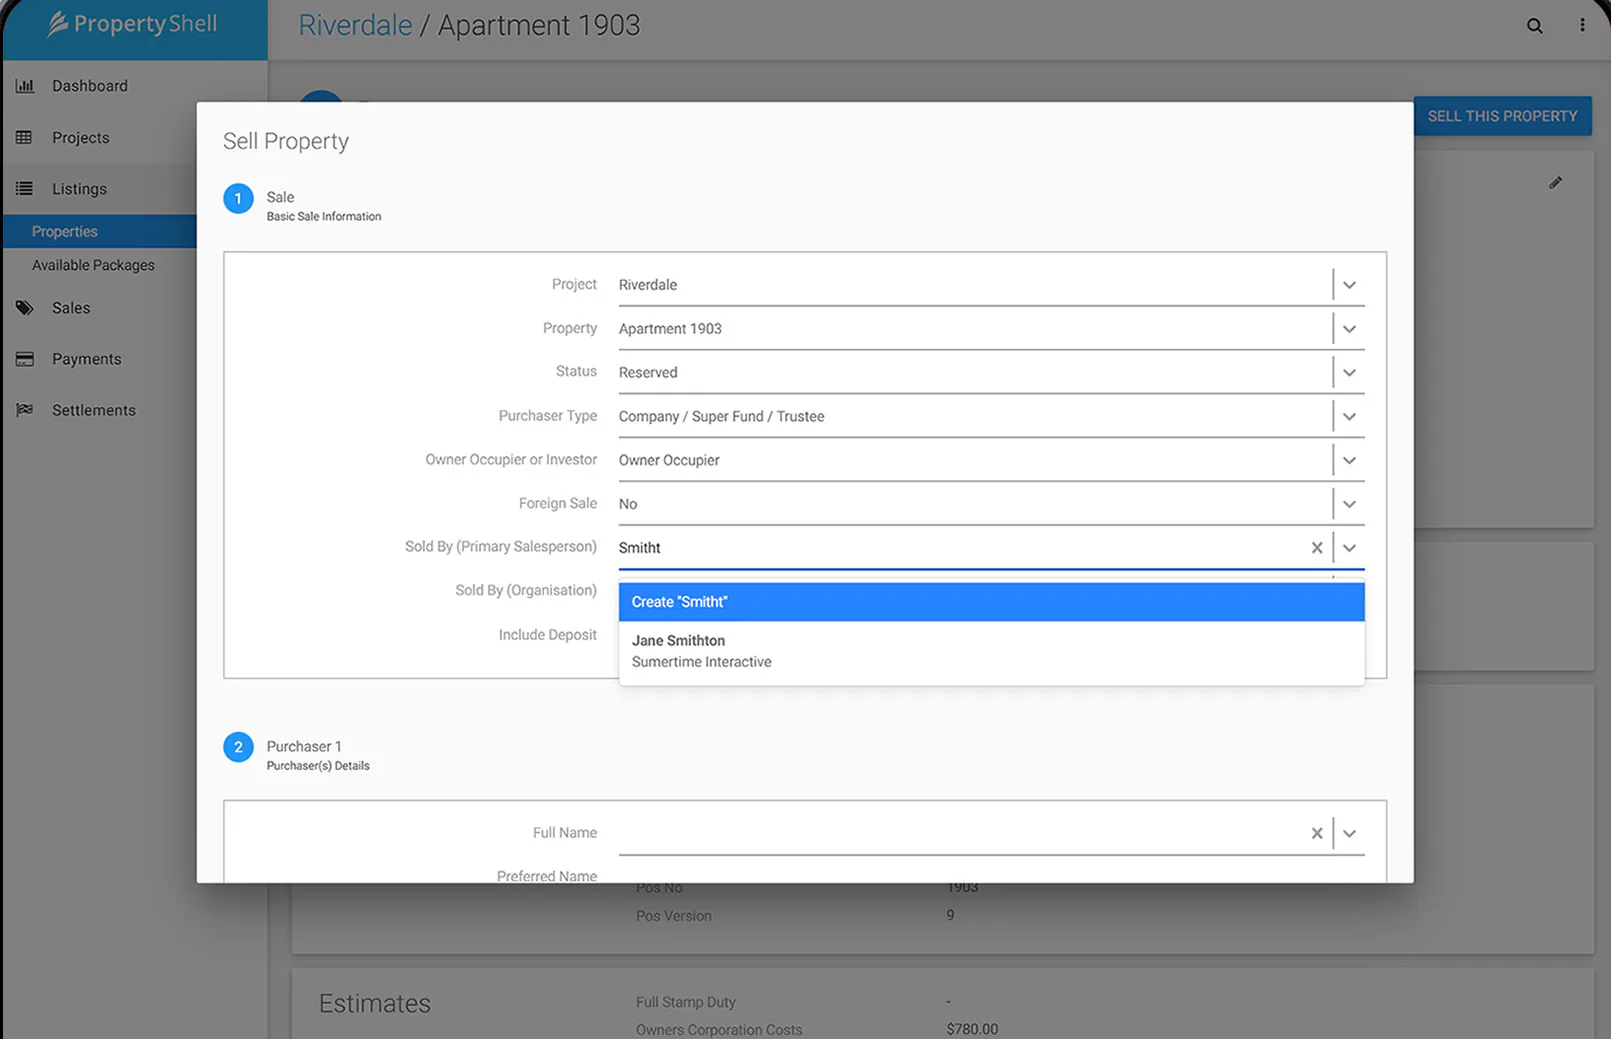Open Projects in the sidebar
Image resolution: width=1611 pixels, height=1039 pixels.
(x=81, y=137)
